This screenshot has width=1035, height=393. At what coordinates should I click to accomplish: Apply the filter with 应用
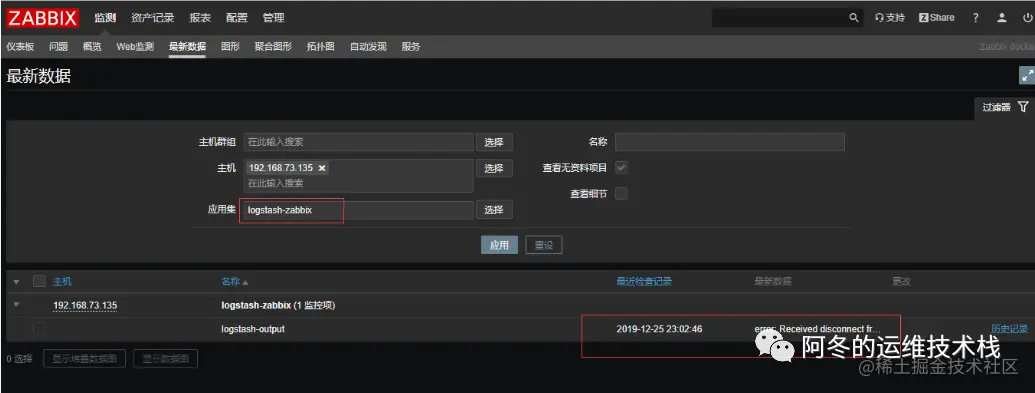(499, 245)
